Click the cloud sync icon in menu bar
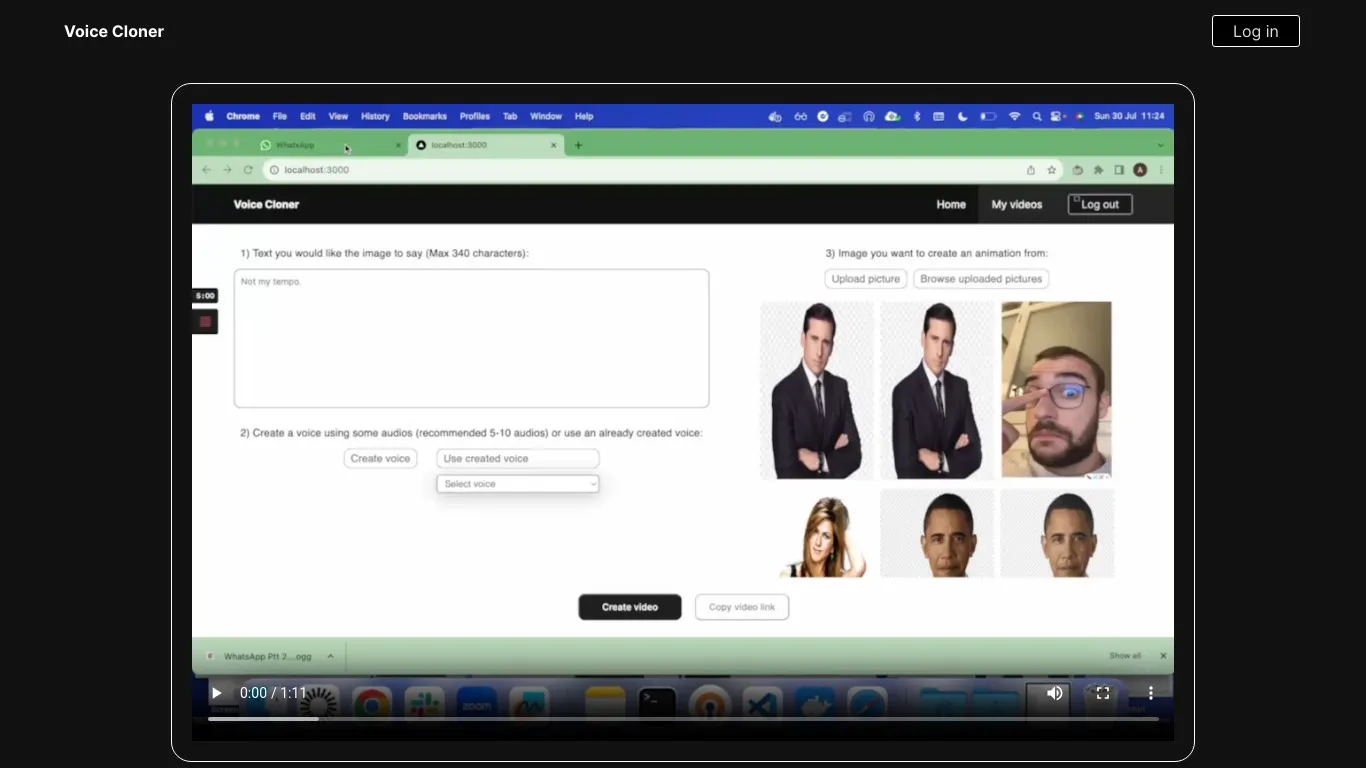1366x768 pixels. pos(893,116)
